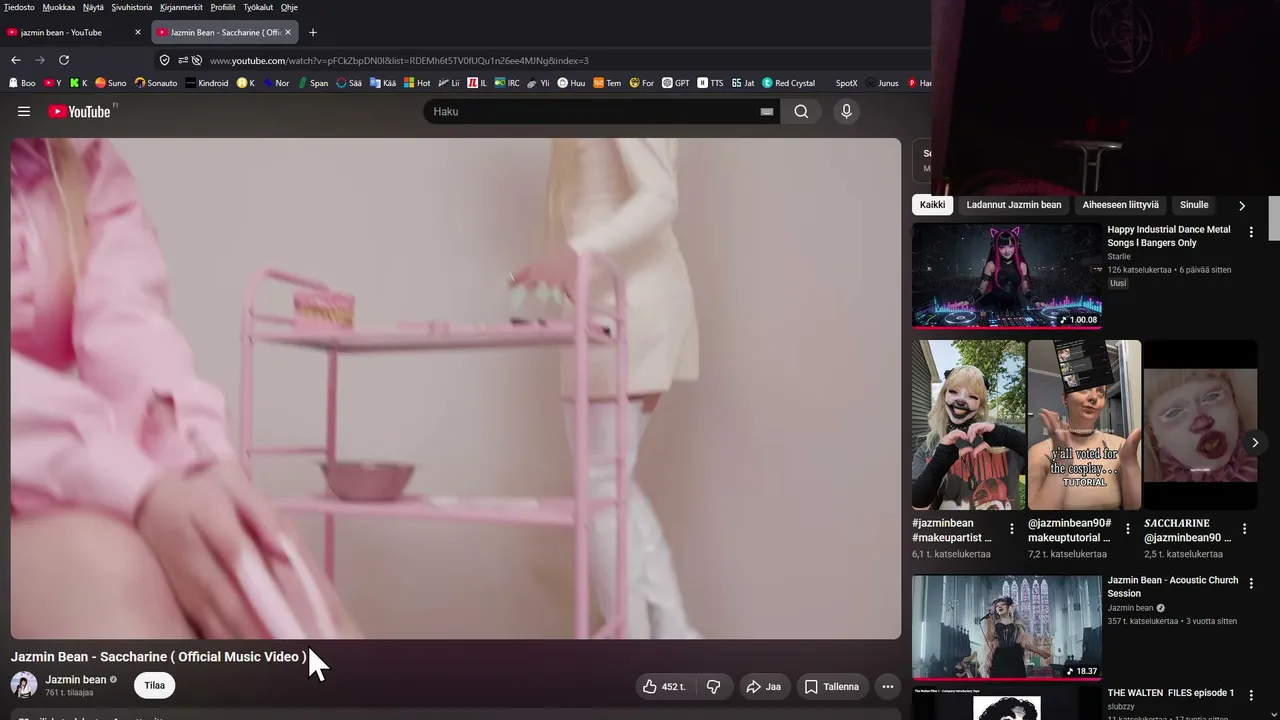Open a new browser tab
1280x720 pixels.
coord(312,32)
